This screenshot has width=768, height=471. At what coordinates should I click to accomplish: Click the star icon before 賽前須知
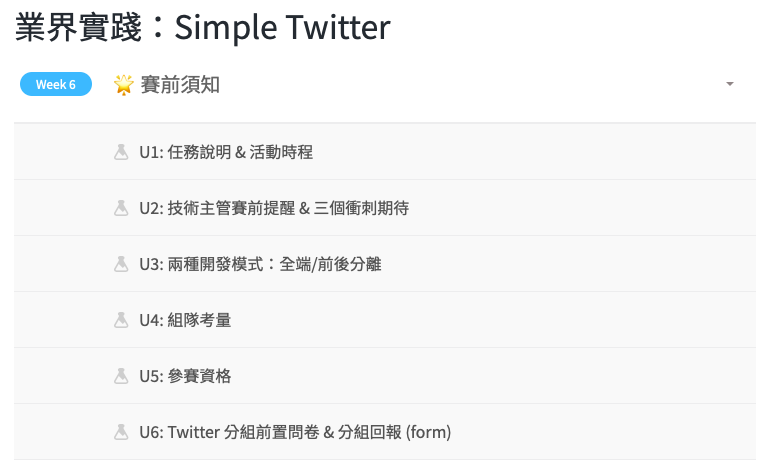pos(124,84)
